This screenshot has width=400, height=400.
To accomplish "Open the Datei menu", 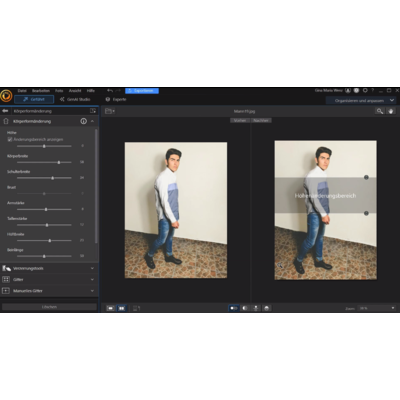I will 22,91.
